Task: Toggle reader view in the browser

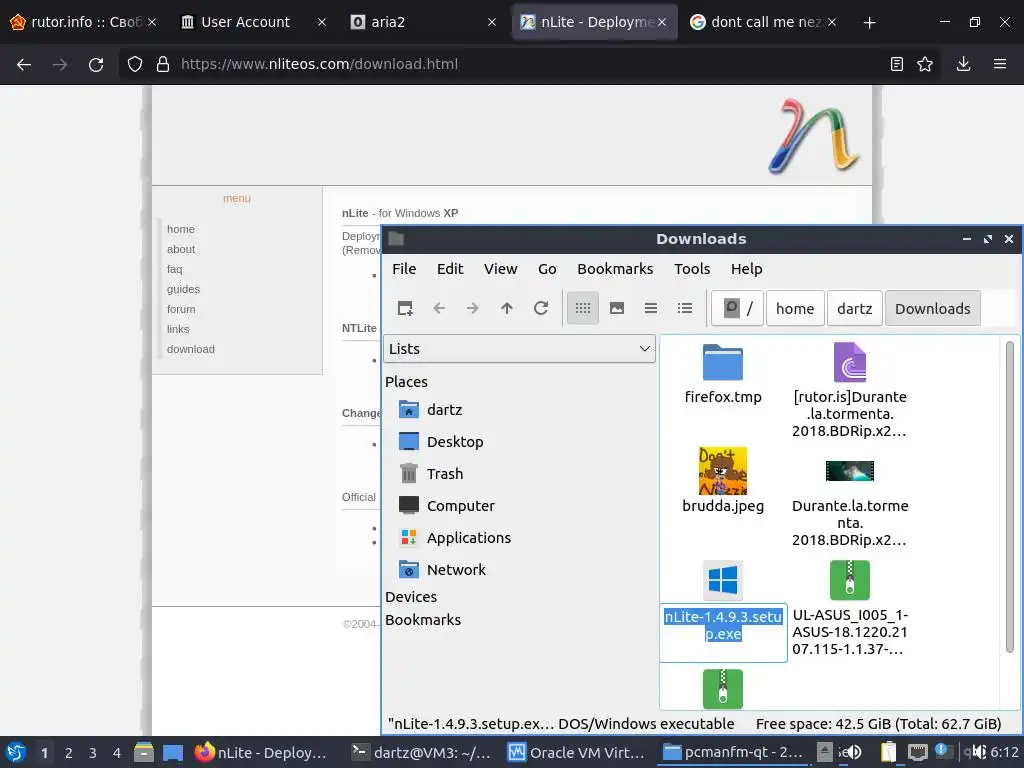Action: 897,64
